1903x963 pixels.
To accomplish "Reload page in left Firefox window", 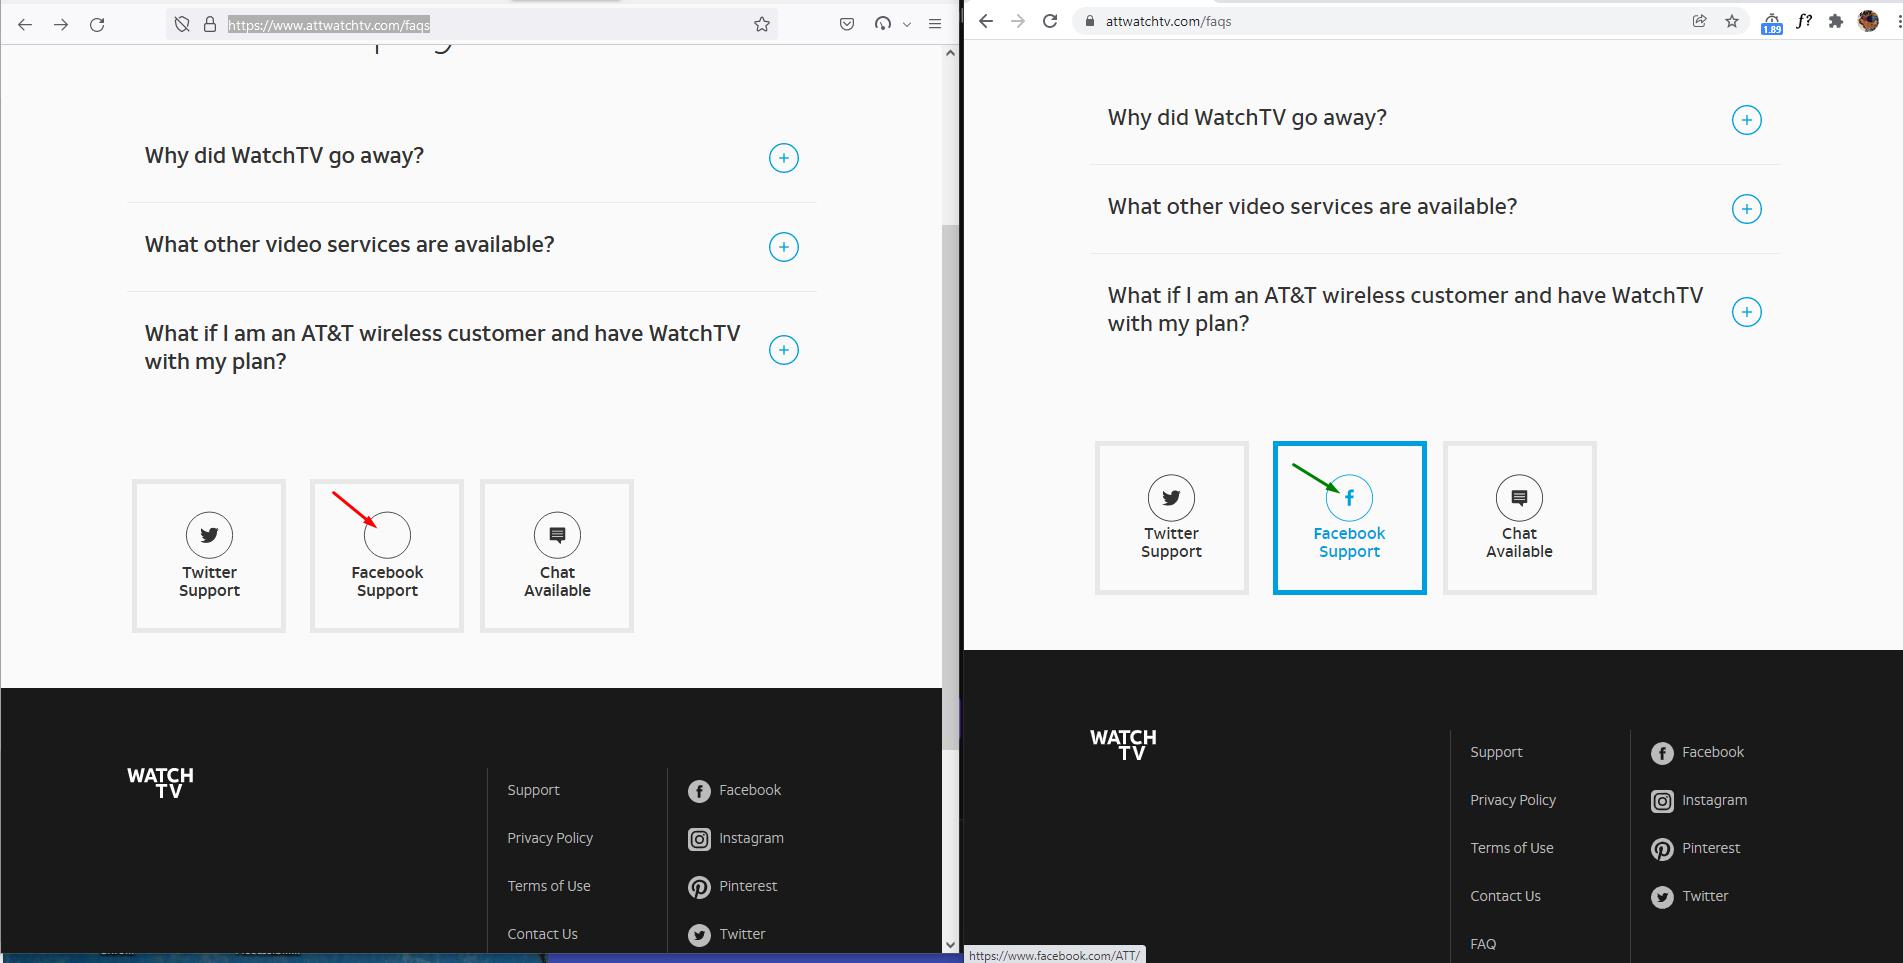I will point(97,24).
